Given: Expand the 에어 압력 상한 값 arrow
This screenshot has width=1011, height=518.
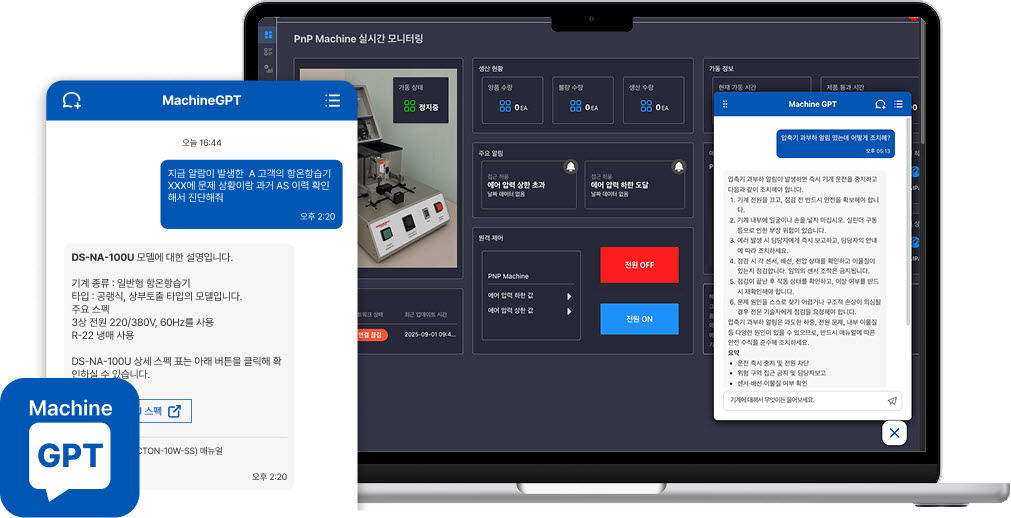Looking at the screenshot, I should tap(569, 312).
